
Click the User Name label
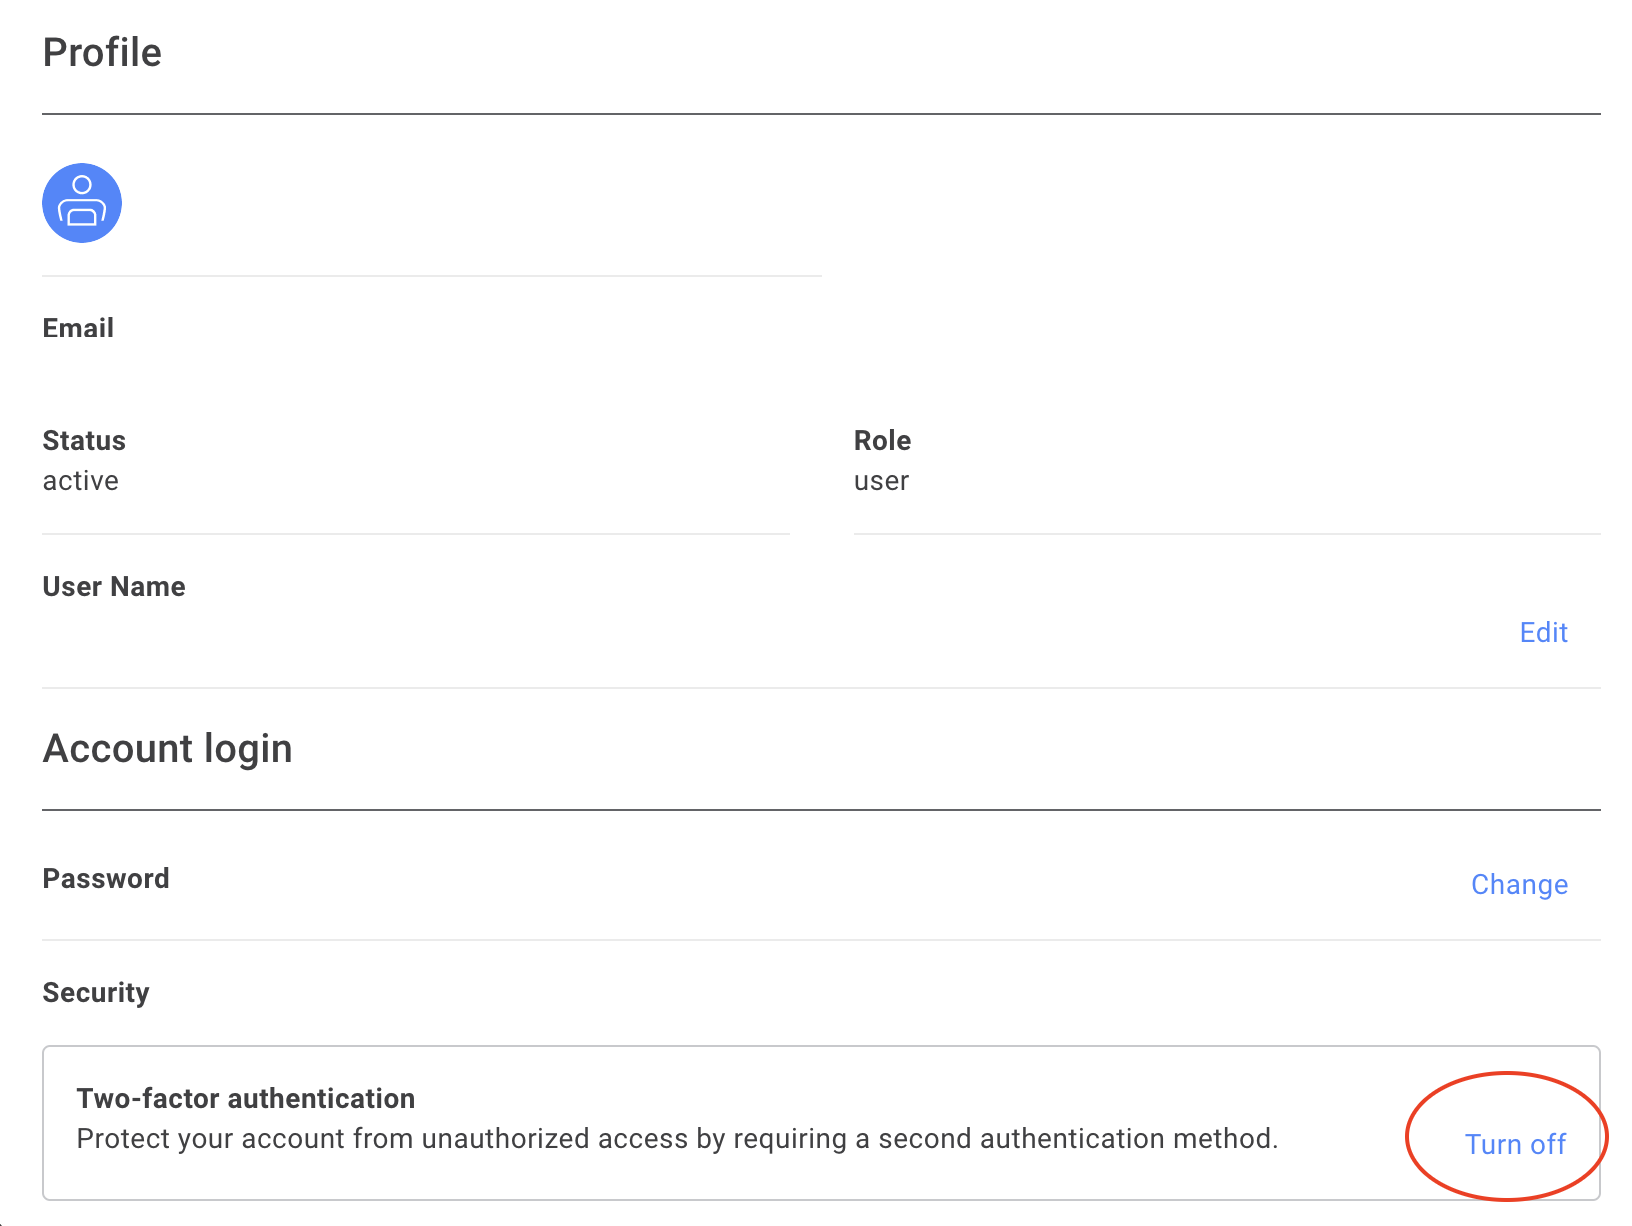tap(113, 586)
